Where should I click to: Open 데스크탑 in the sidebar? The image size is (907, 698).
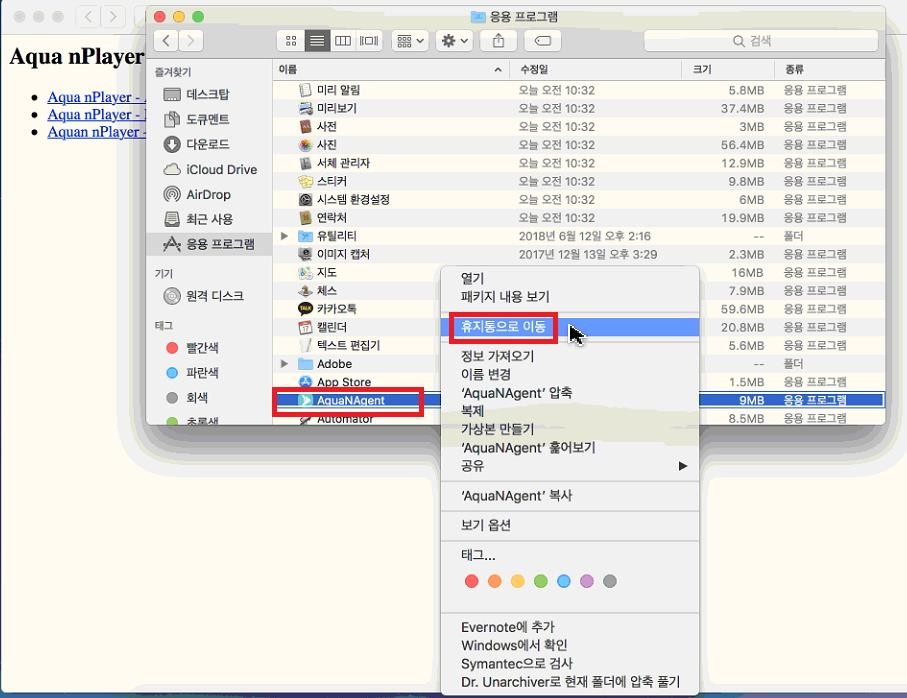[x=209, y=94]
